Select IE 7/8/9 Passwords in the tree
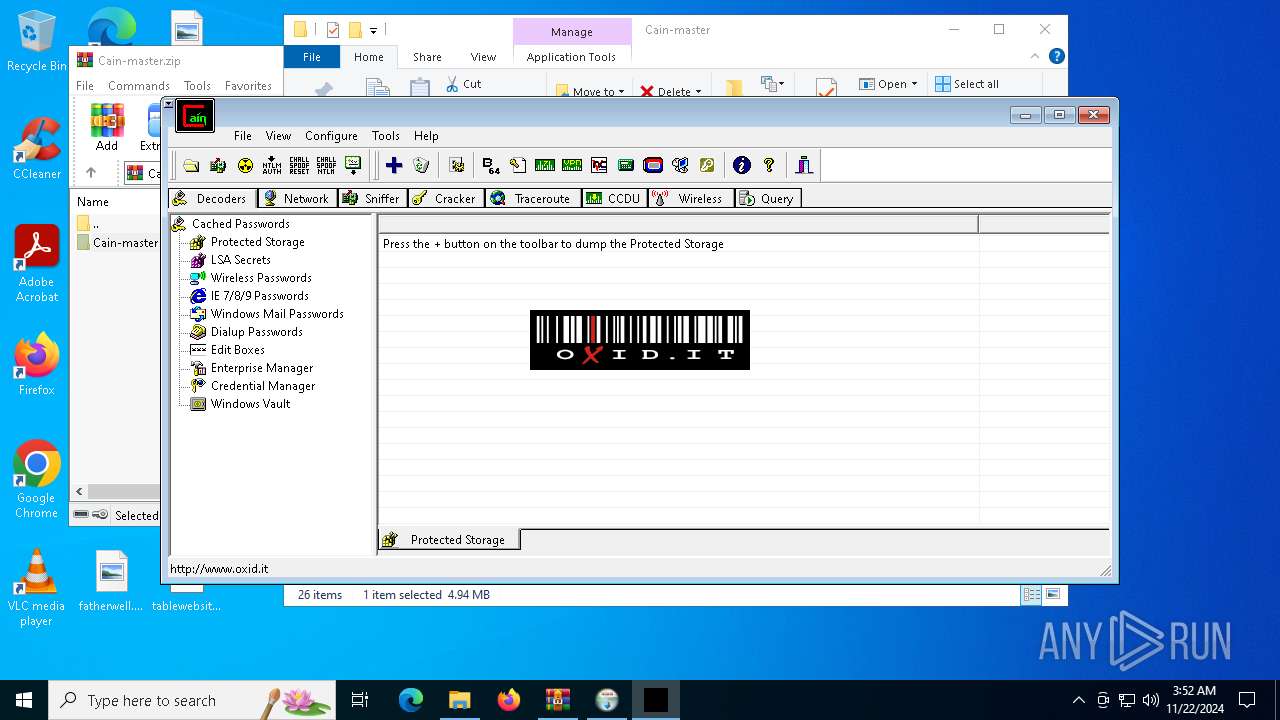This screenshot has height=720, width=1280. [x=259, y=296]
